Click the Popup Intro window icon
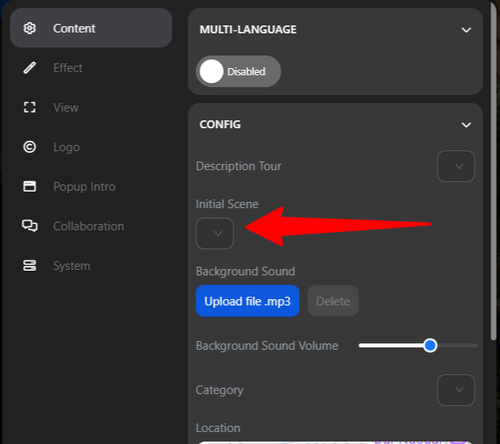 pyautogui.click(x=30, y=186)
